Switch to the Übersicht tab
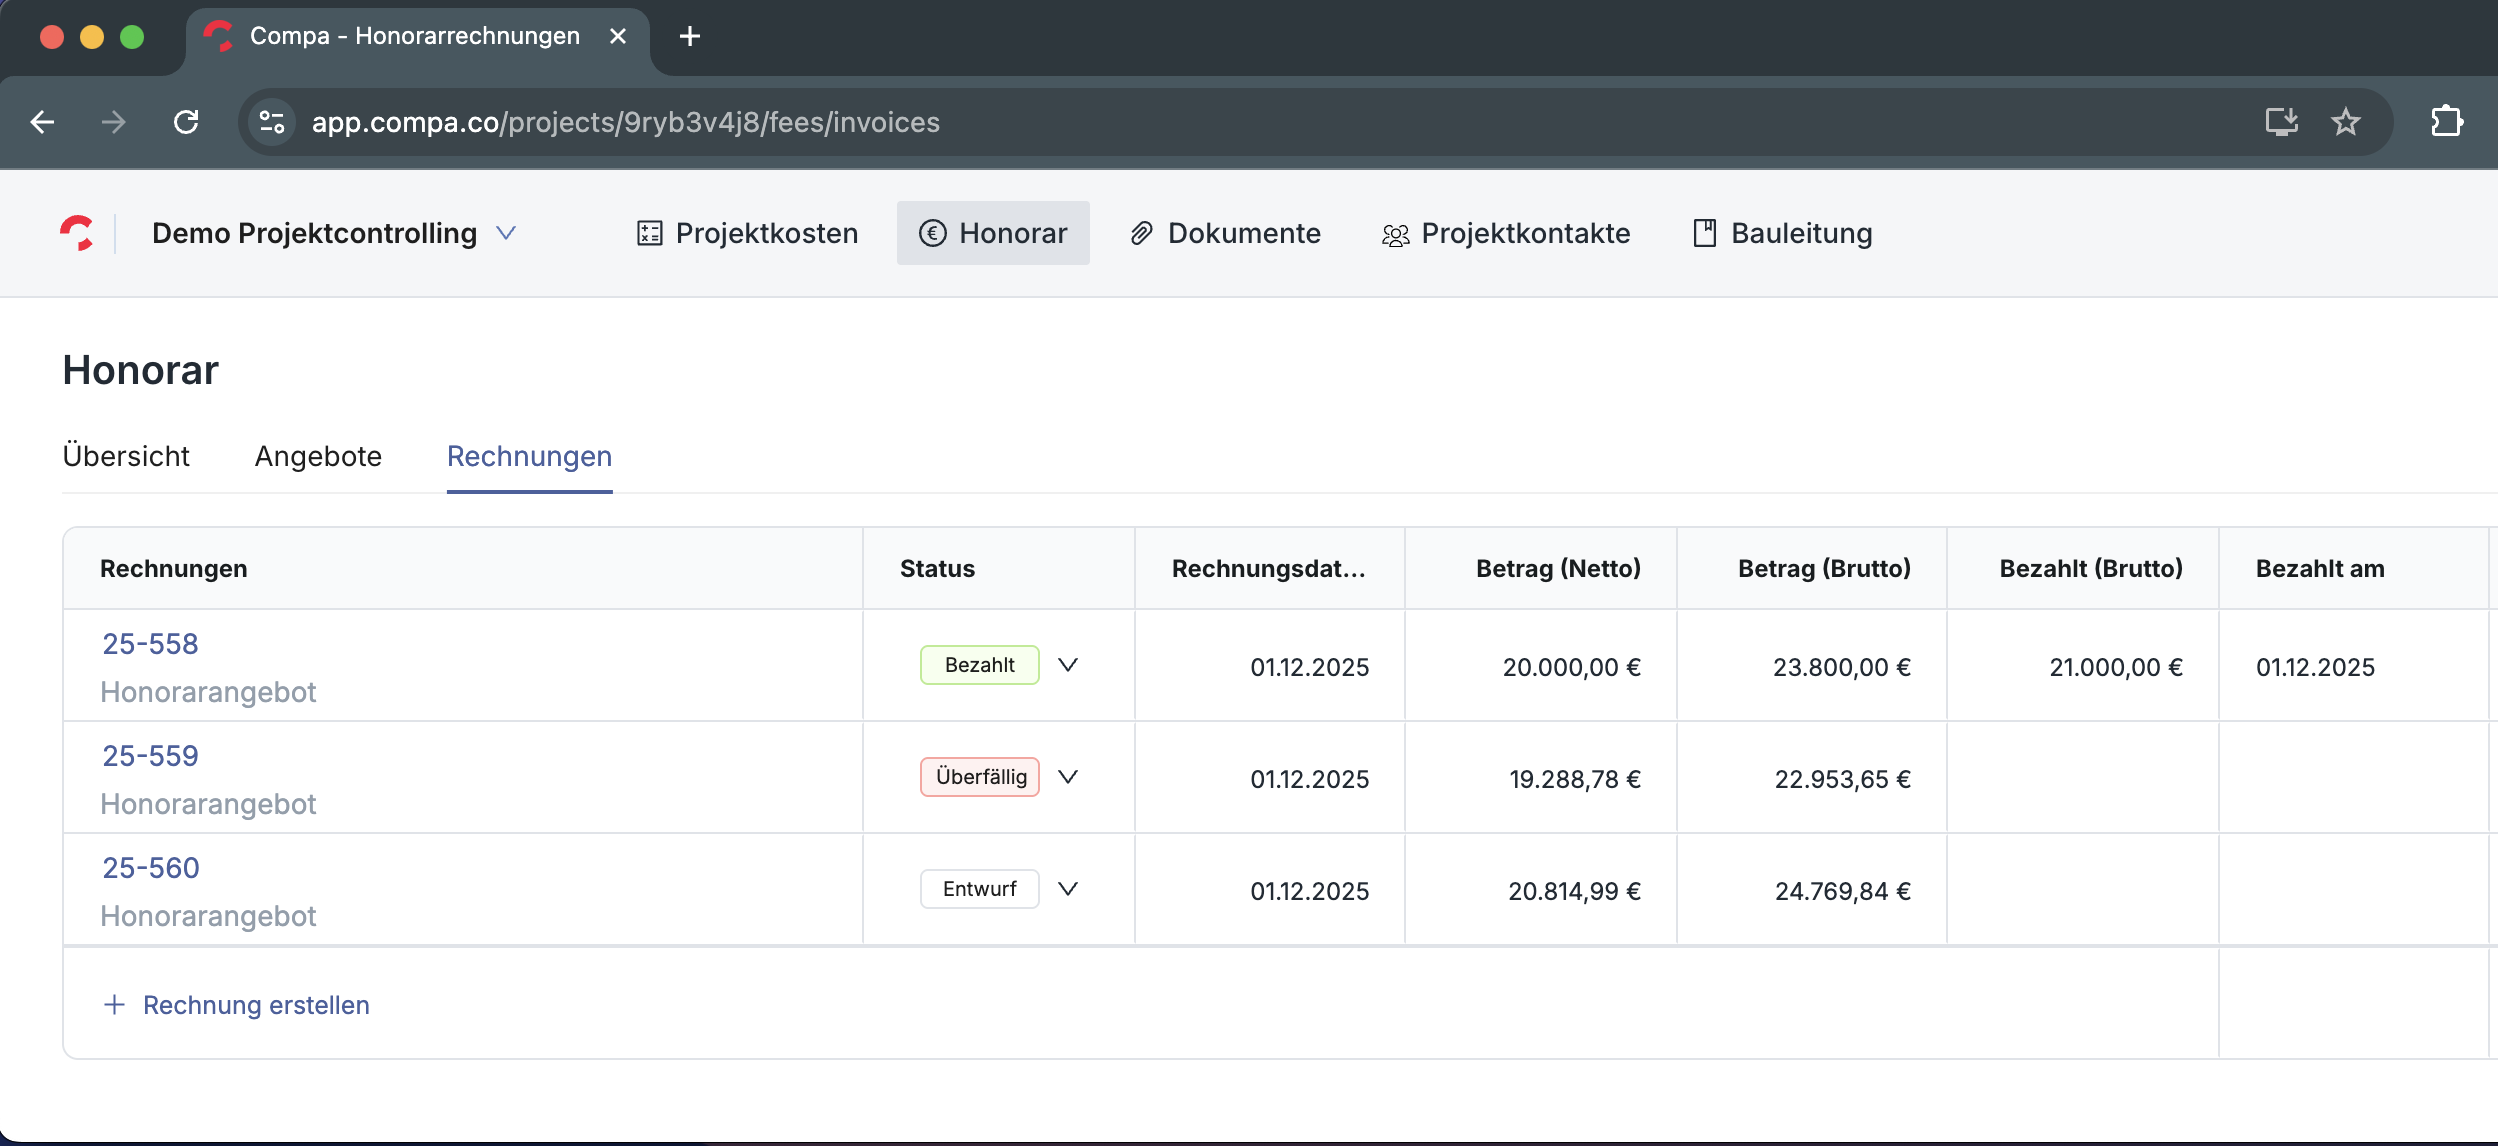 point(126,456)
